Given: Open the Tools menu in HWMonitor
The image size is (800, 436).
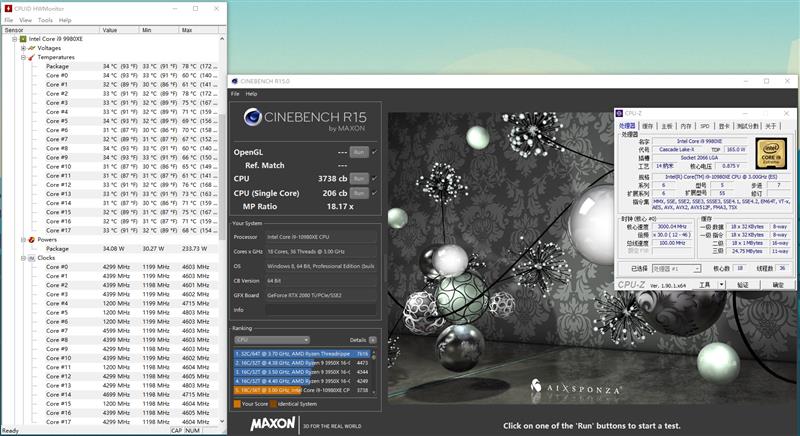Looking at the screenshot, I should [45, 20].
